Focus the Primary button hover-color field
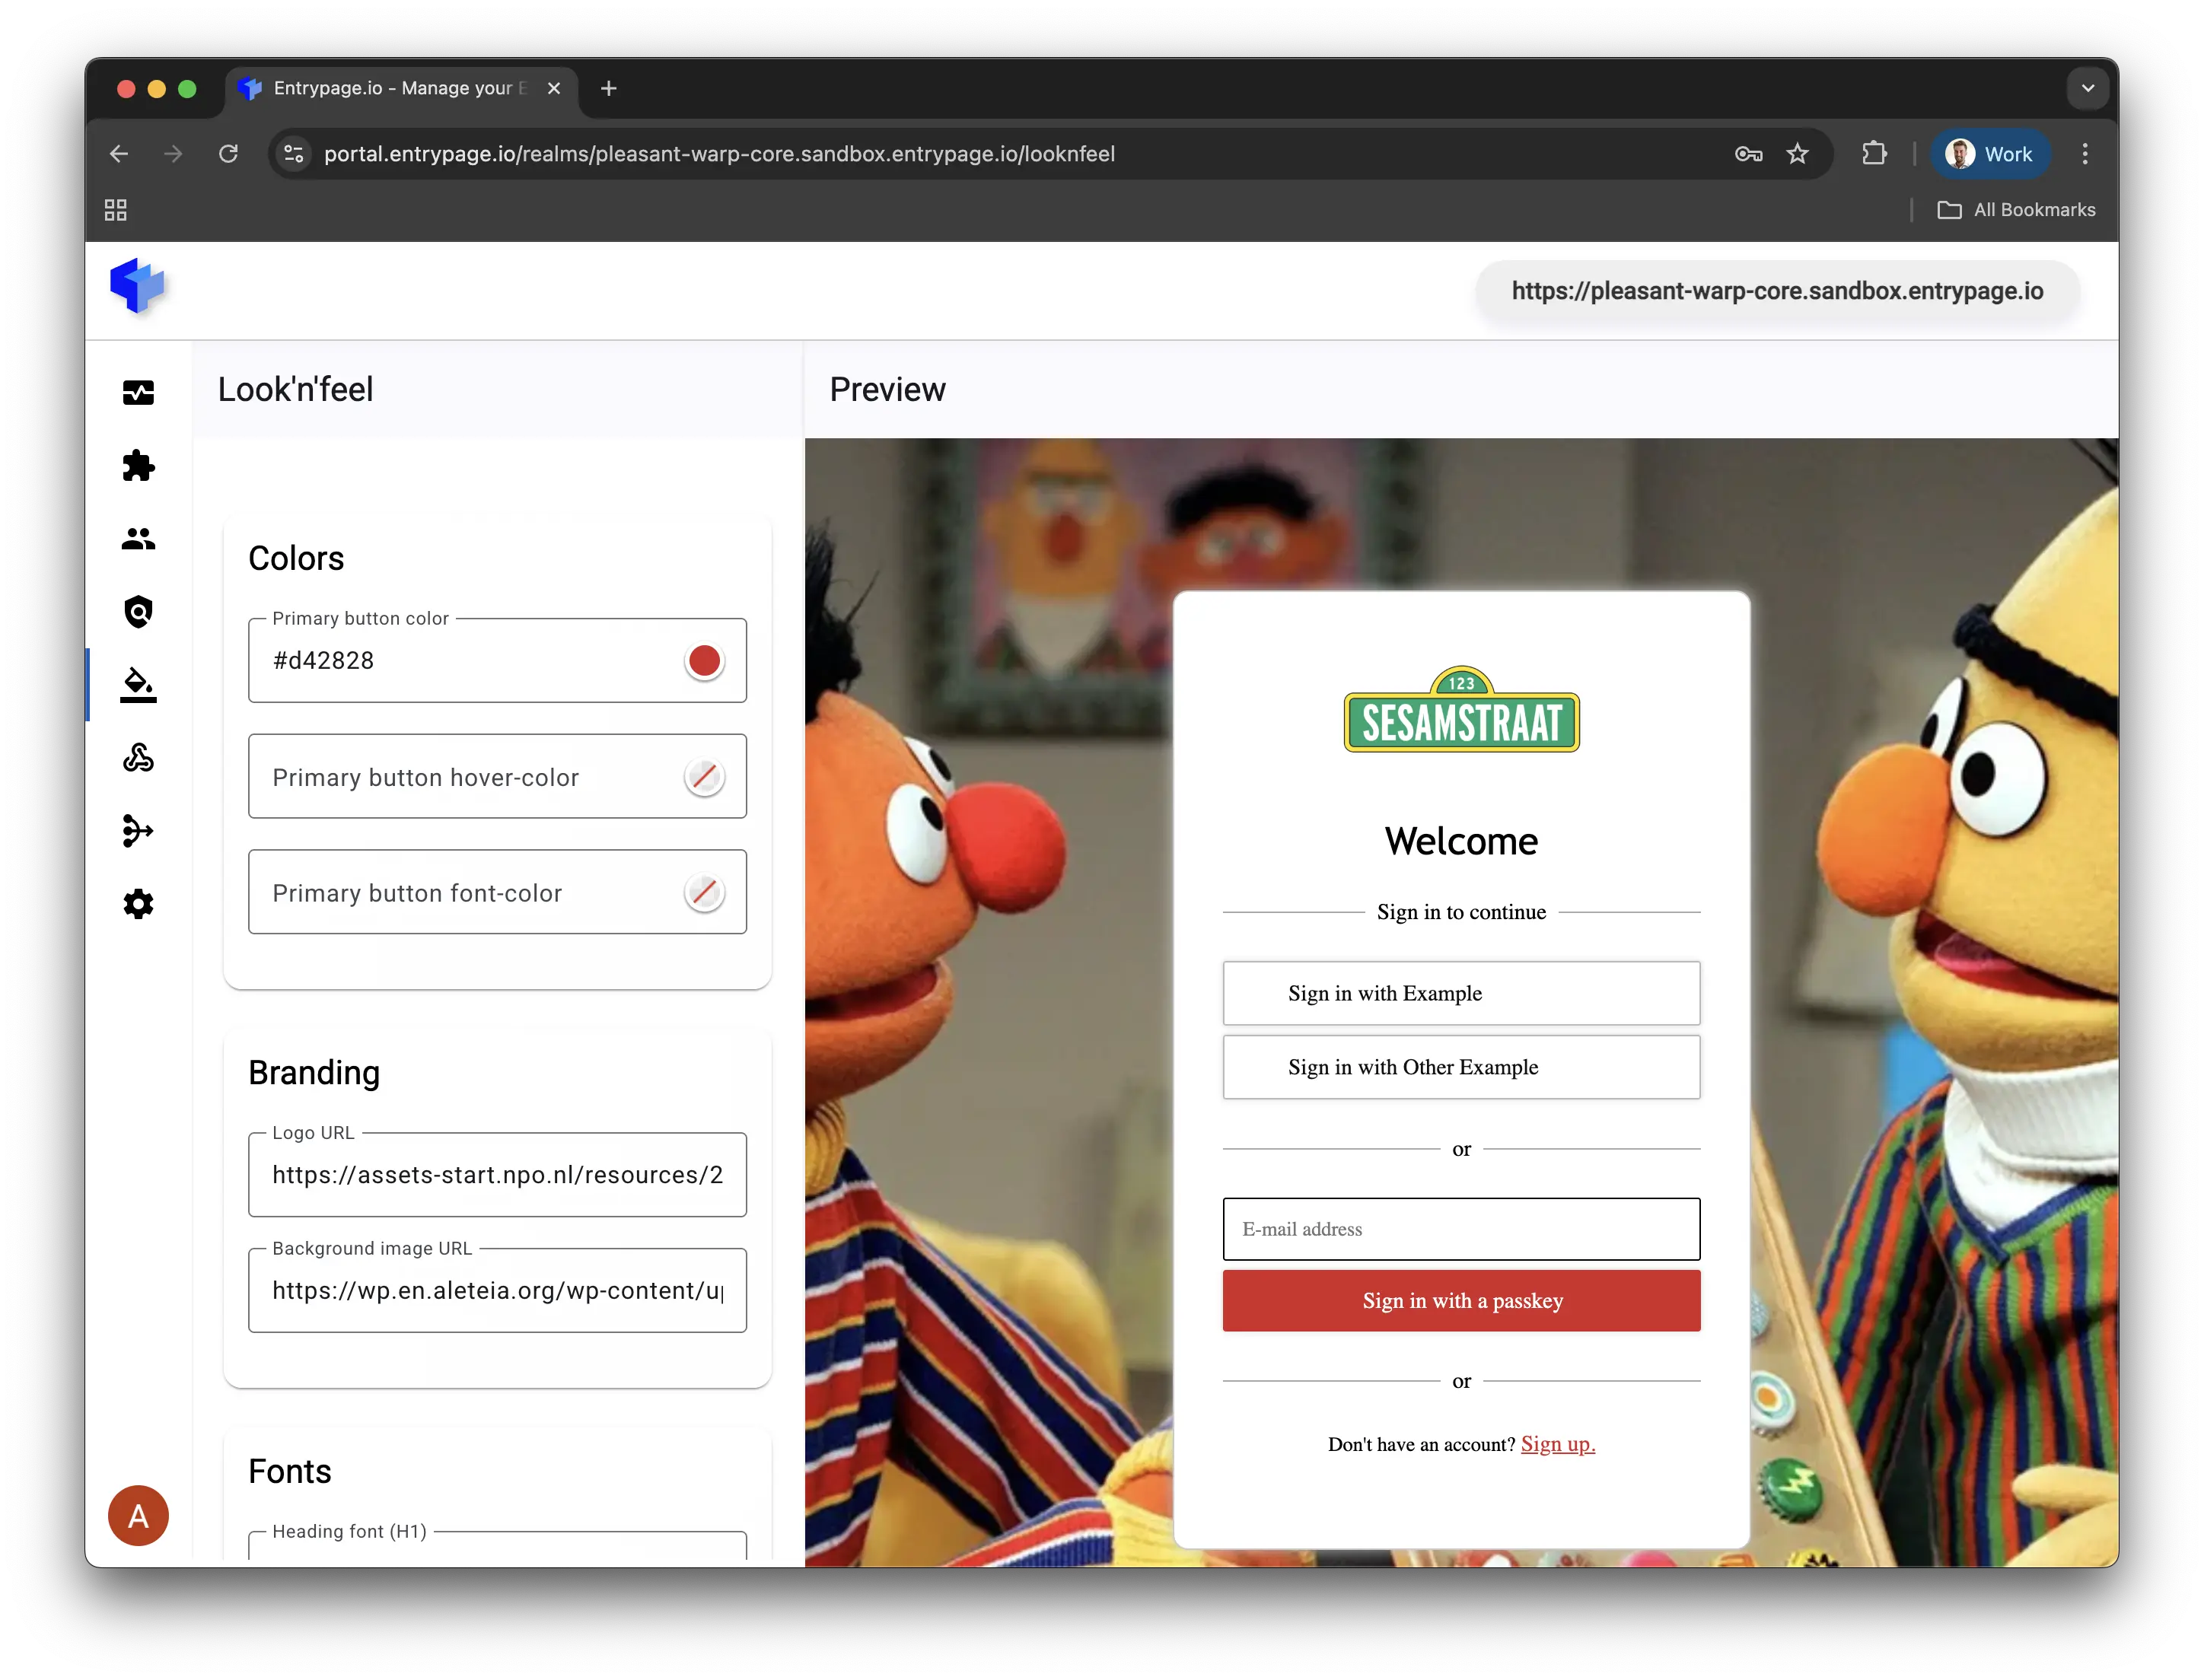Screen dimensions: 2204x1680 coord(497,777)
